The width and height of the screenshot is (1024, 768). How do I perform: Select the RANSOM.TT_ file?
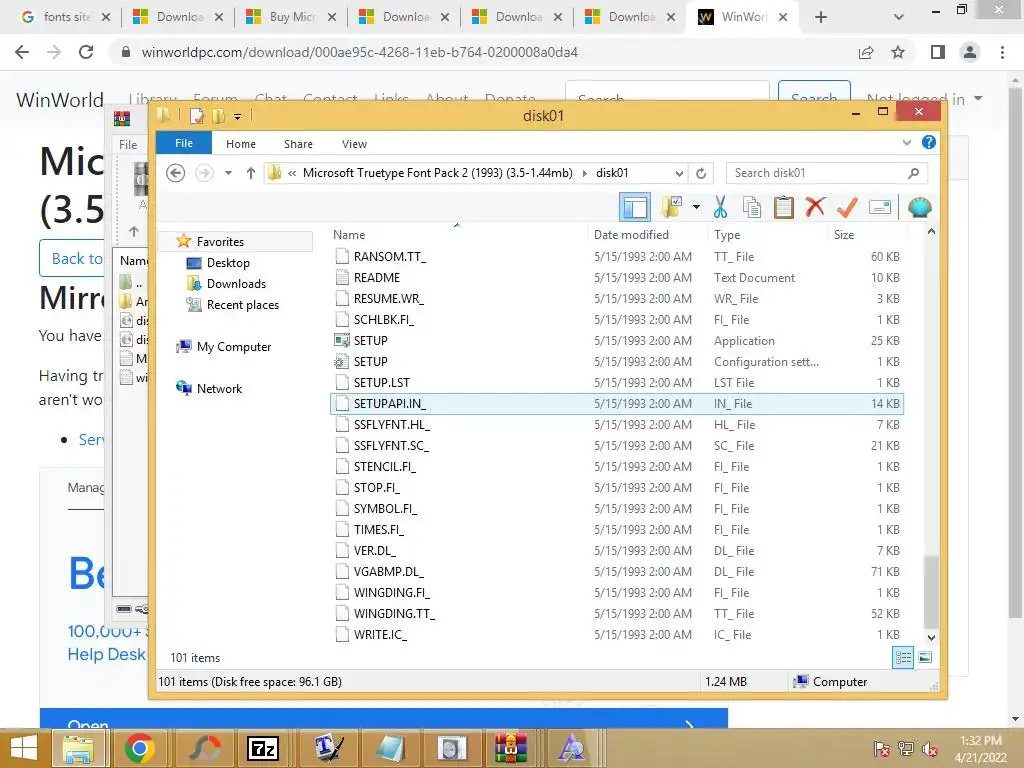coord(617,257)
